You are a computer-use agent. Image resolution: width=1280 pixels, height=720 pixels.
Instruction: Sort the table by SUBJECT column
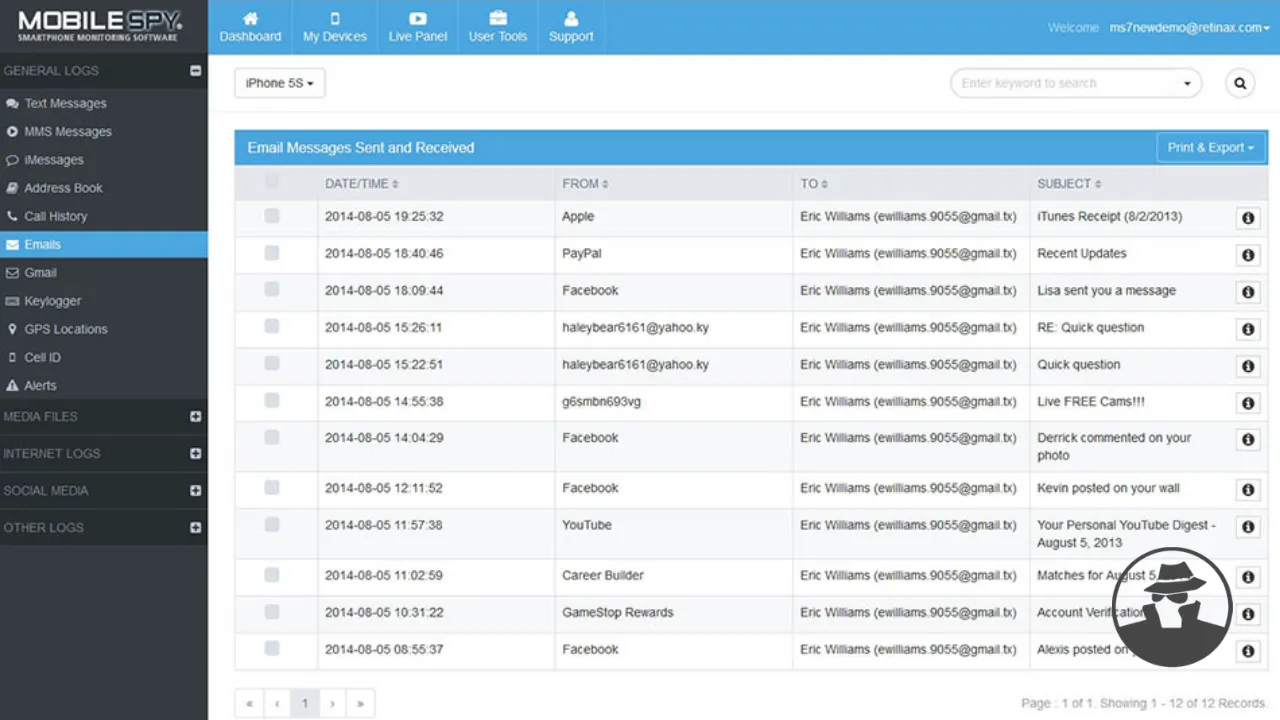[1069, 184]
